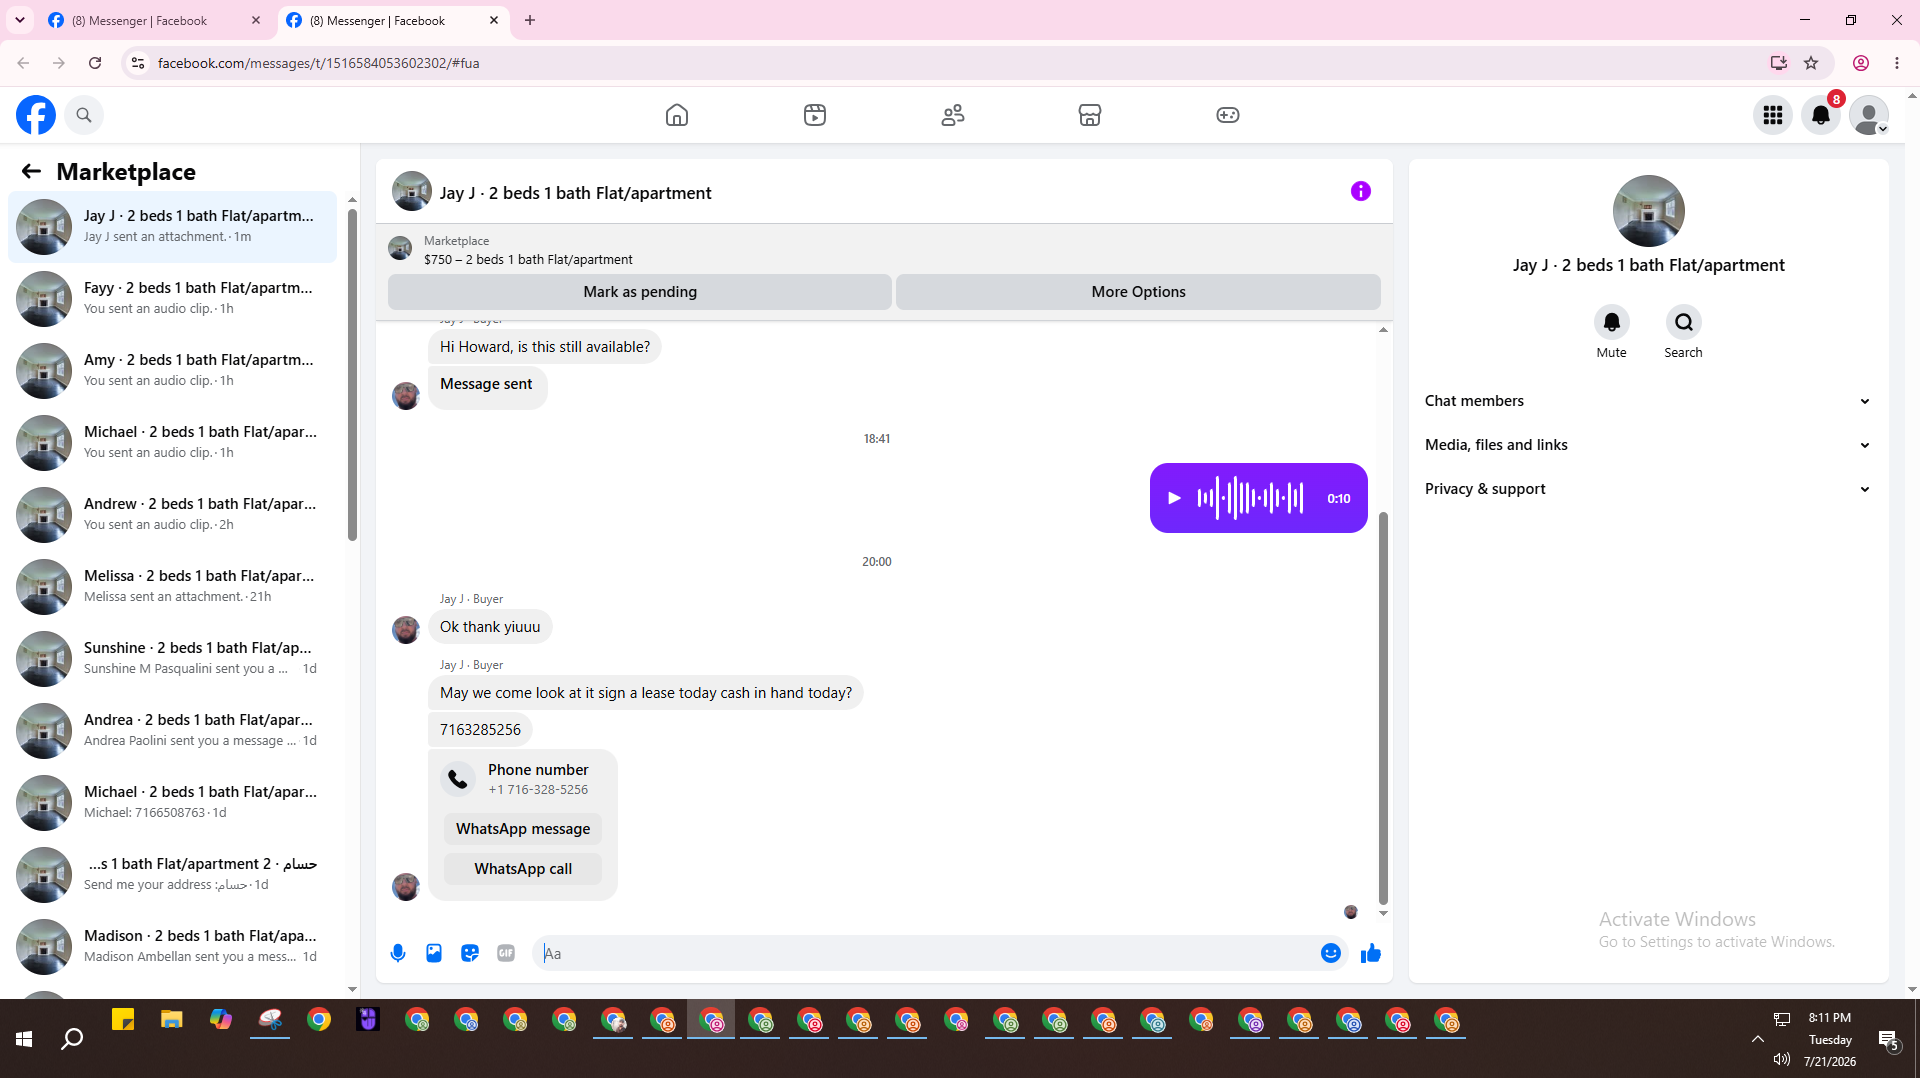Seek within the audio waveform

pyautogui.click(x=1250, y=498)
